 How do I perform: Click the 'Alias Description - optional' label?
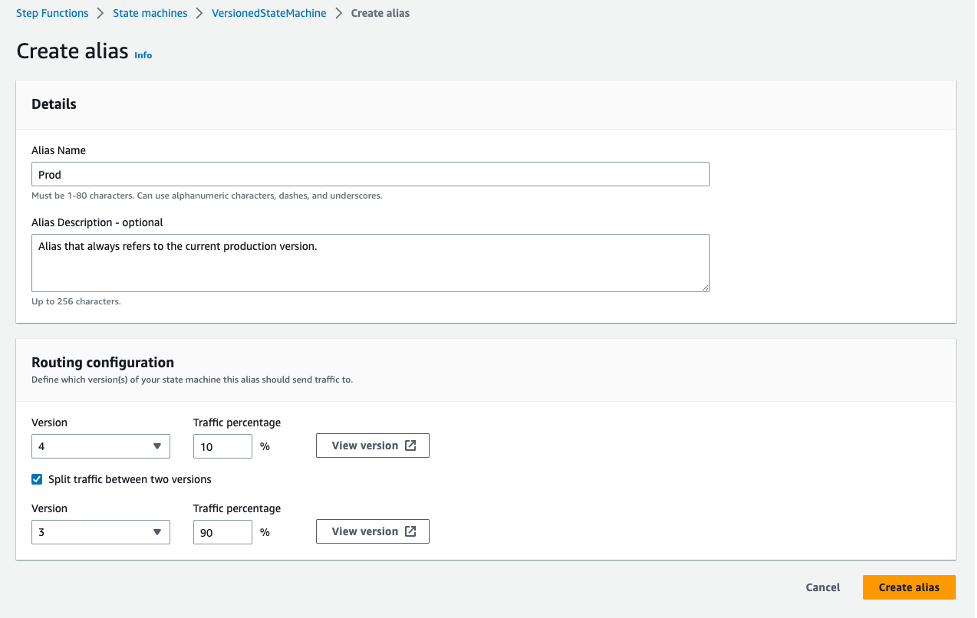click(x=97, y=222)
